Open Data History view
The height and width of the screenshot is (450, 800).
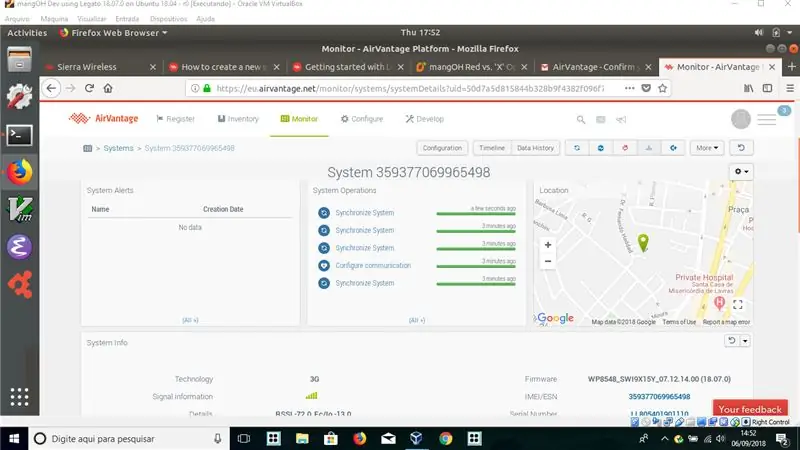point(535,148)
